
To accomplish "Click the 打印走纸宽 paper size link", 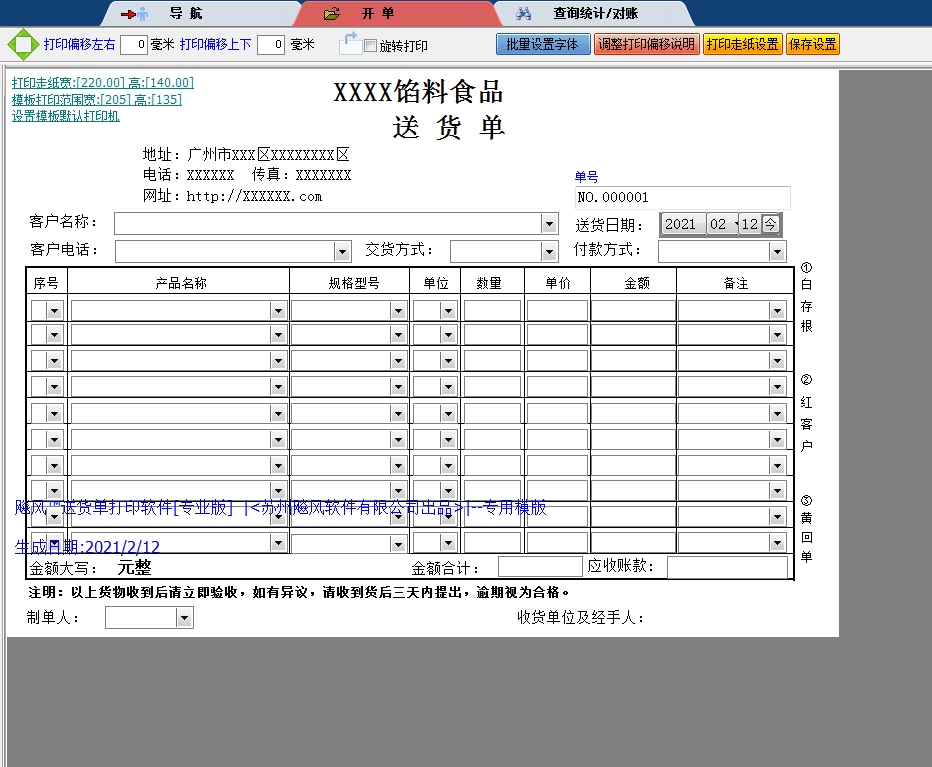I will coord(102,83).
